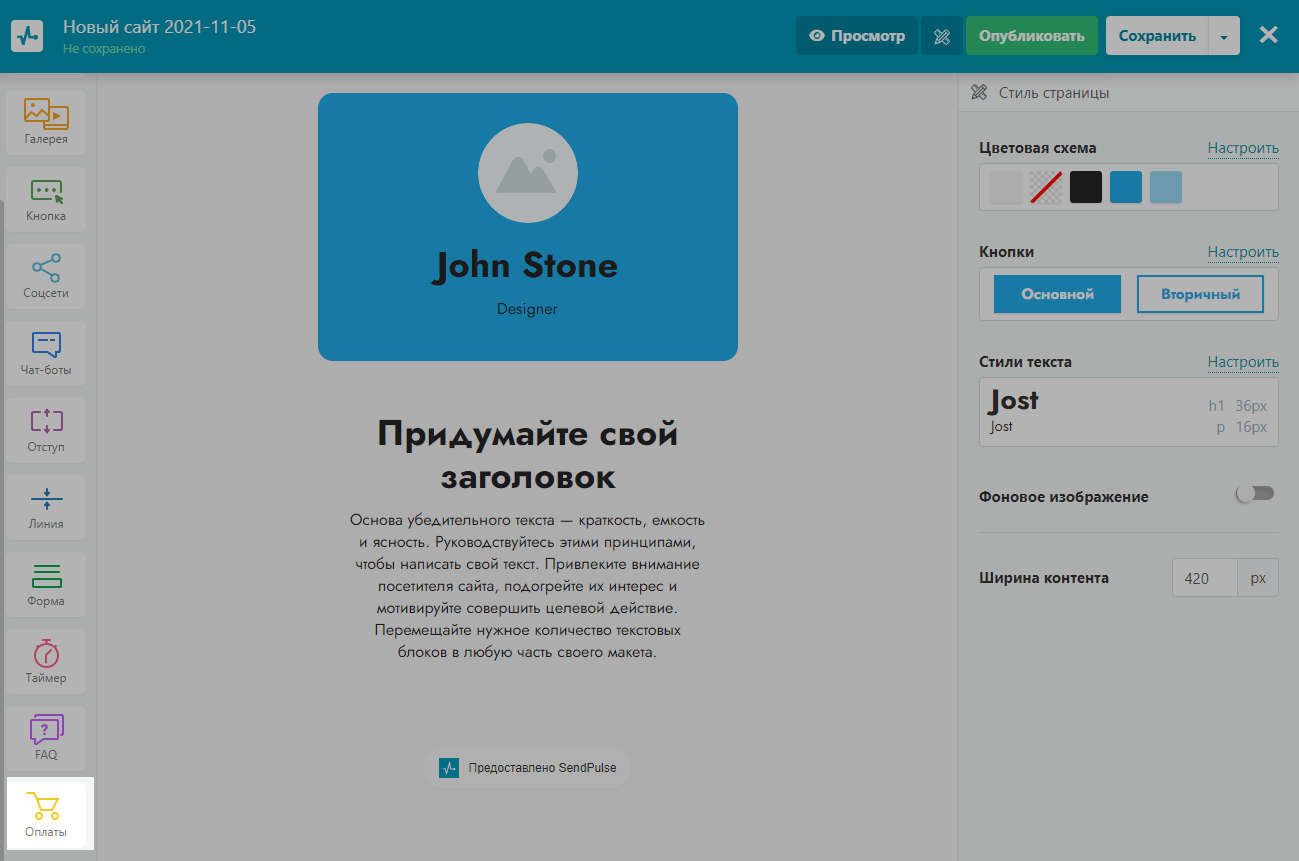Select the black color swatch
This screenshot has height=861, width=1299.
click(1086, 187)
